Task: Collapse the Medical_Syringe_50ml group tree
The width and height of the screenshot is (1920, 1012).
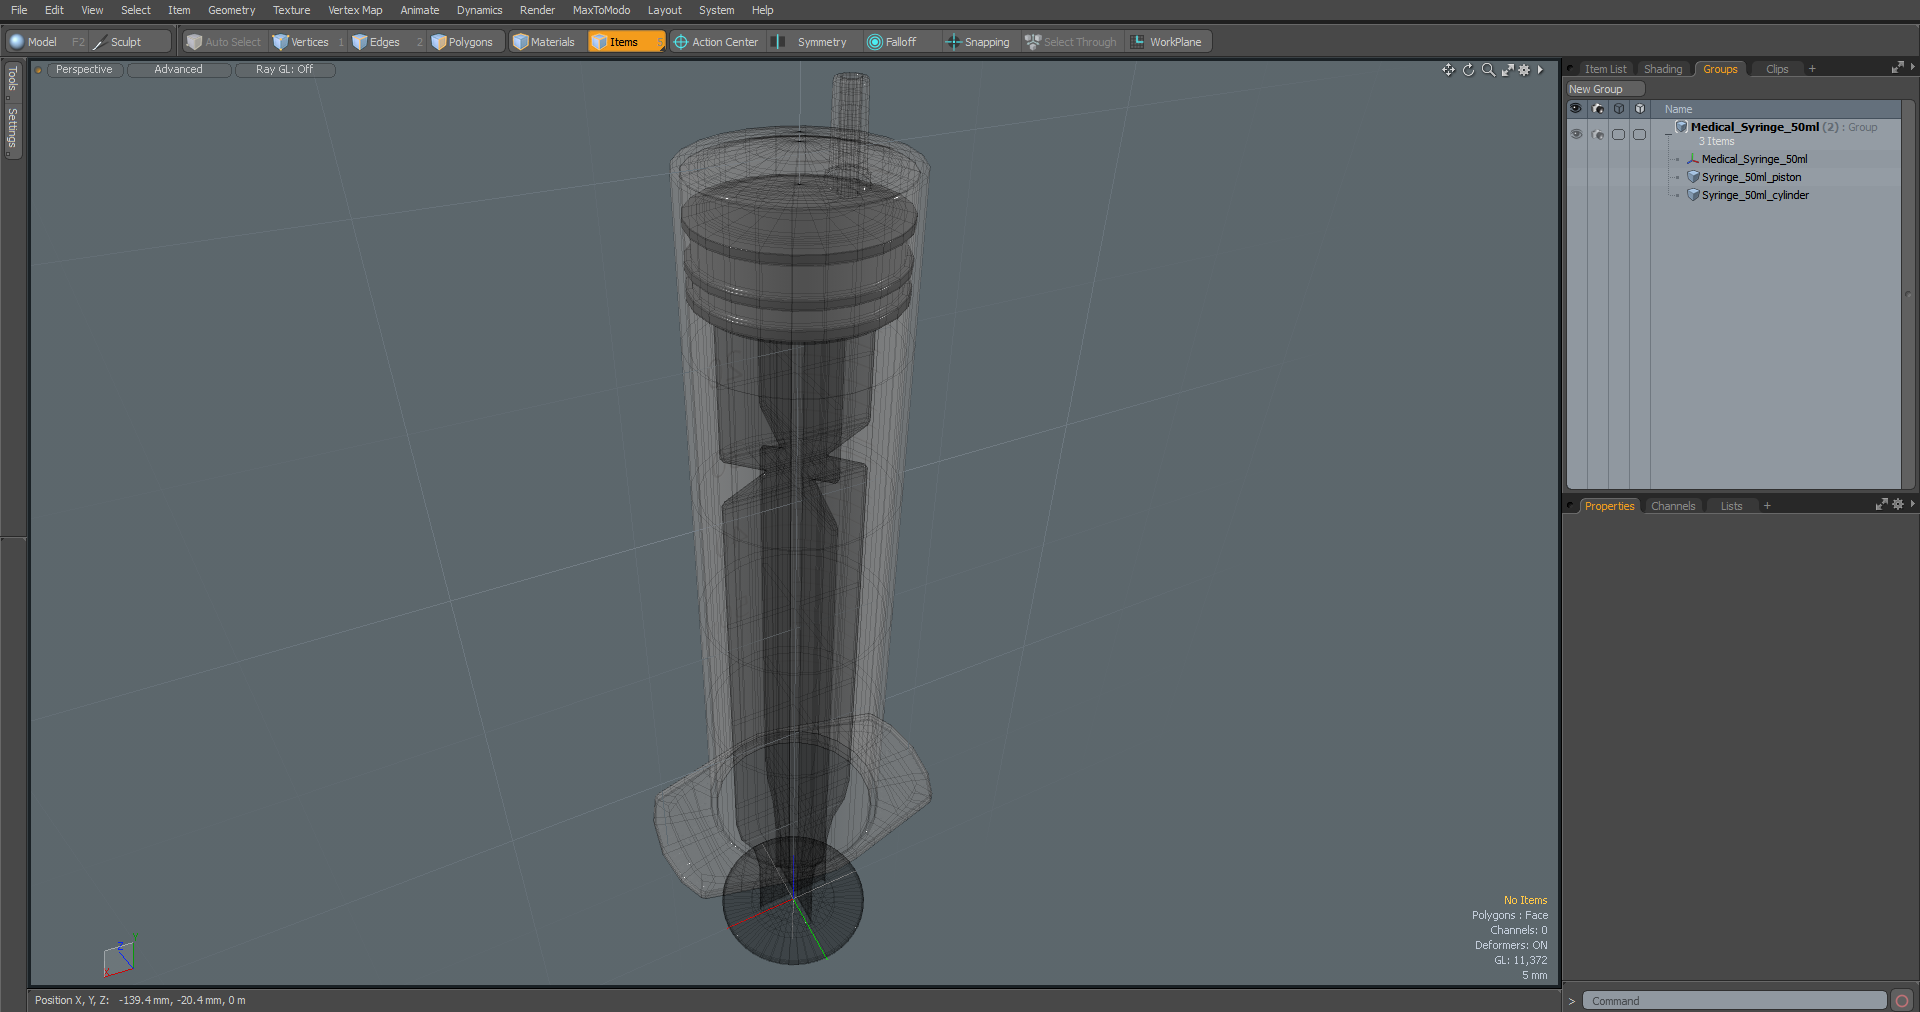Action: pyautogui.click(x=1667, y=134)
